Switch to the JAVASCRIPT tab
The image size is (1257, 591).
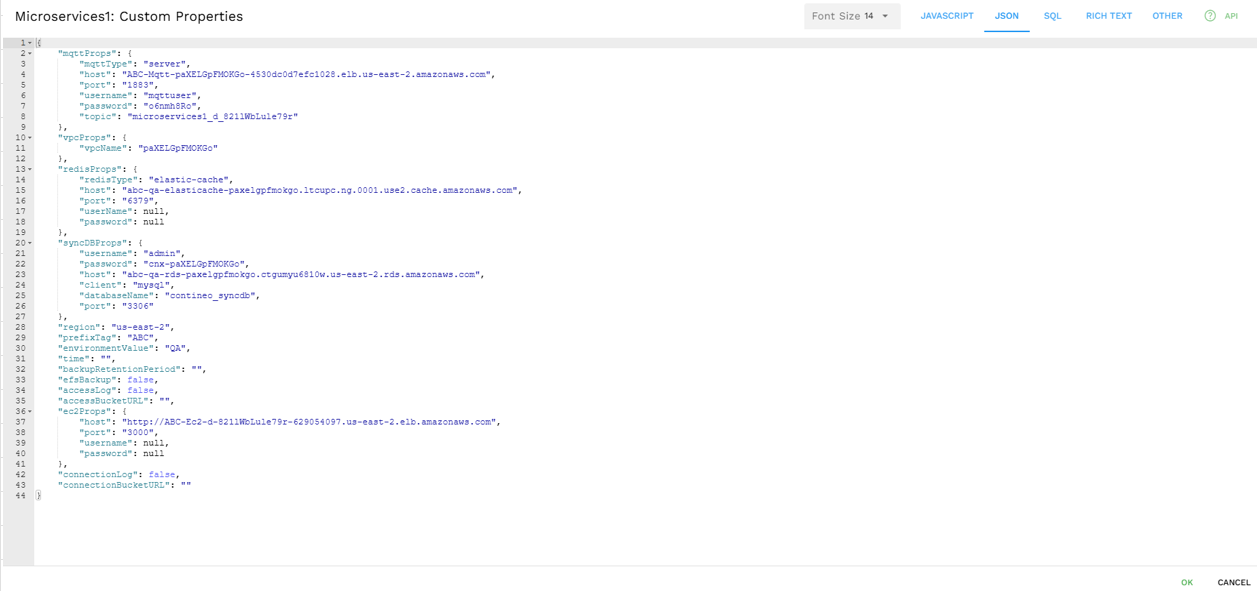point(946,16)
